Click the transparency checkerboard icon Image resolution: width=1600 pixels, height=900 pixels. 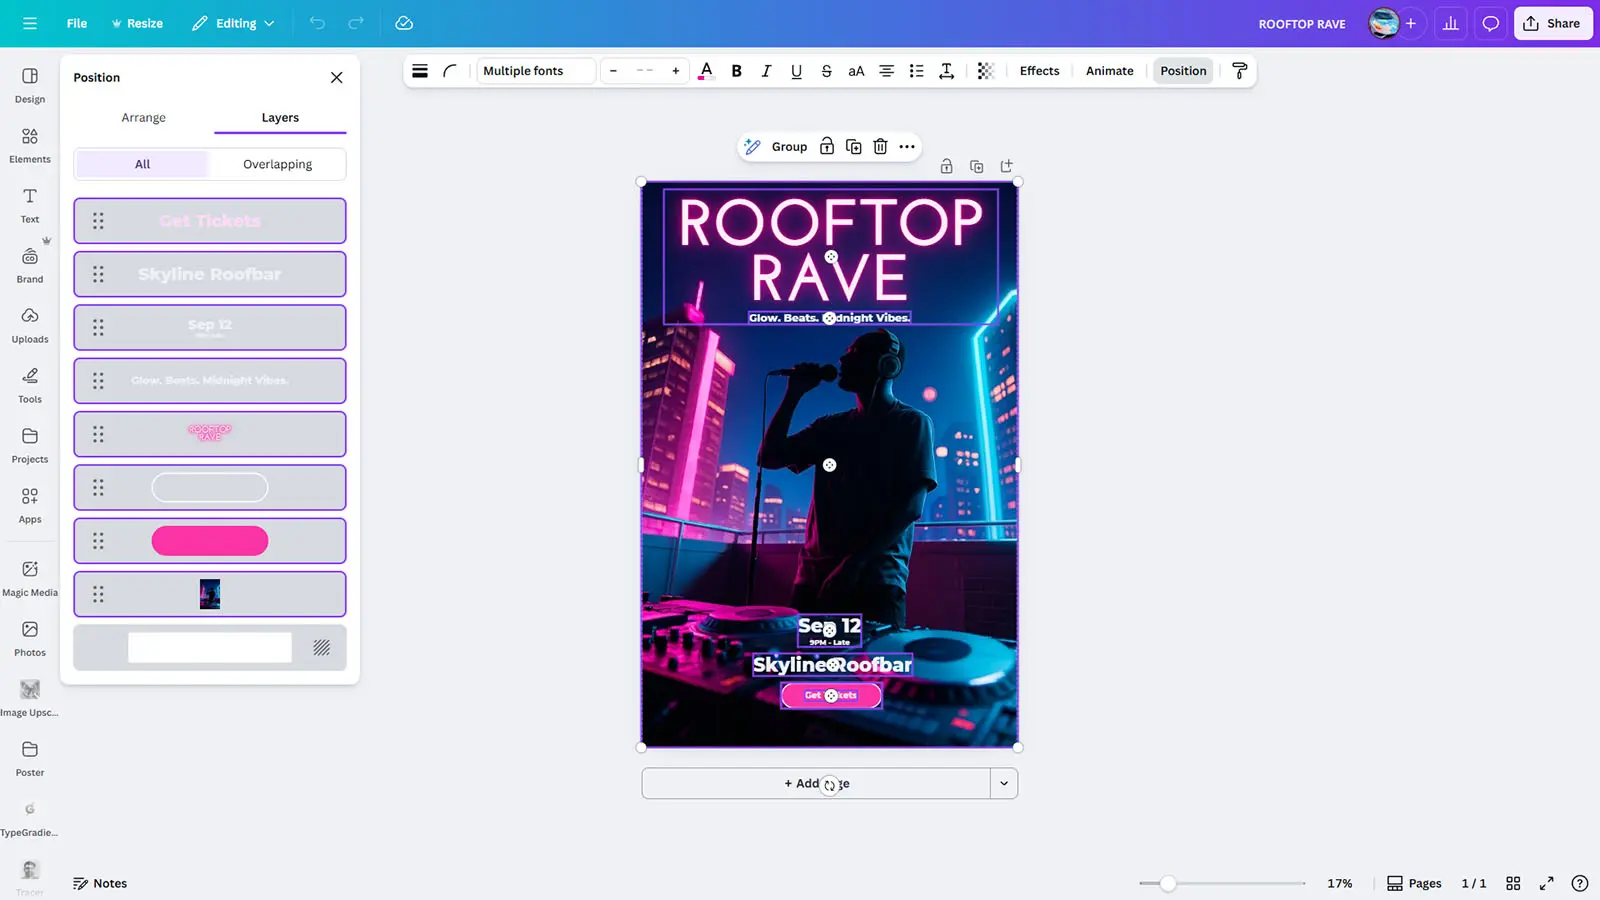pos(985,71)
